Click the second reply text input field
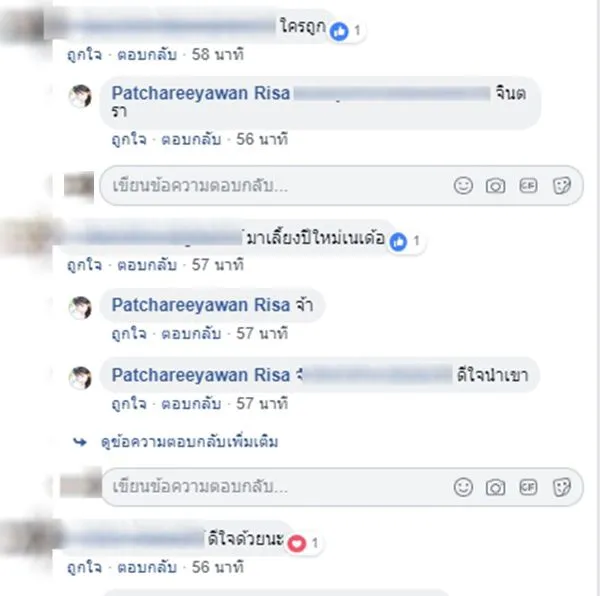This screenshot has height=596, width=600. (341, 487)
